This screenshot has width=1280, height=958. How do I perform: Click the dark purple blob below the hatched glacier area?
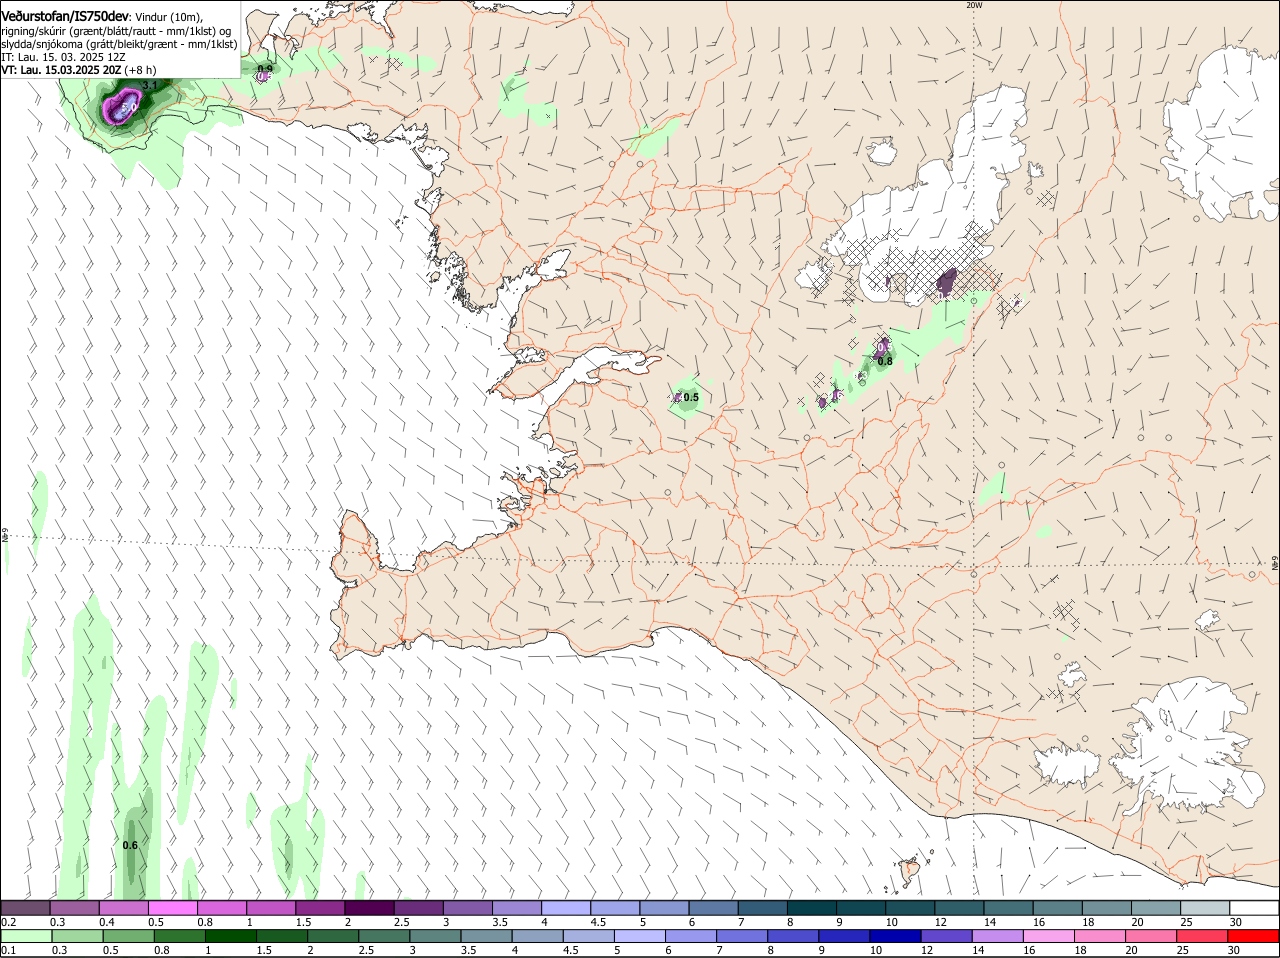click(x=946, y=283)
